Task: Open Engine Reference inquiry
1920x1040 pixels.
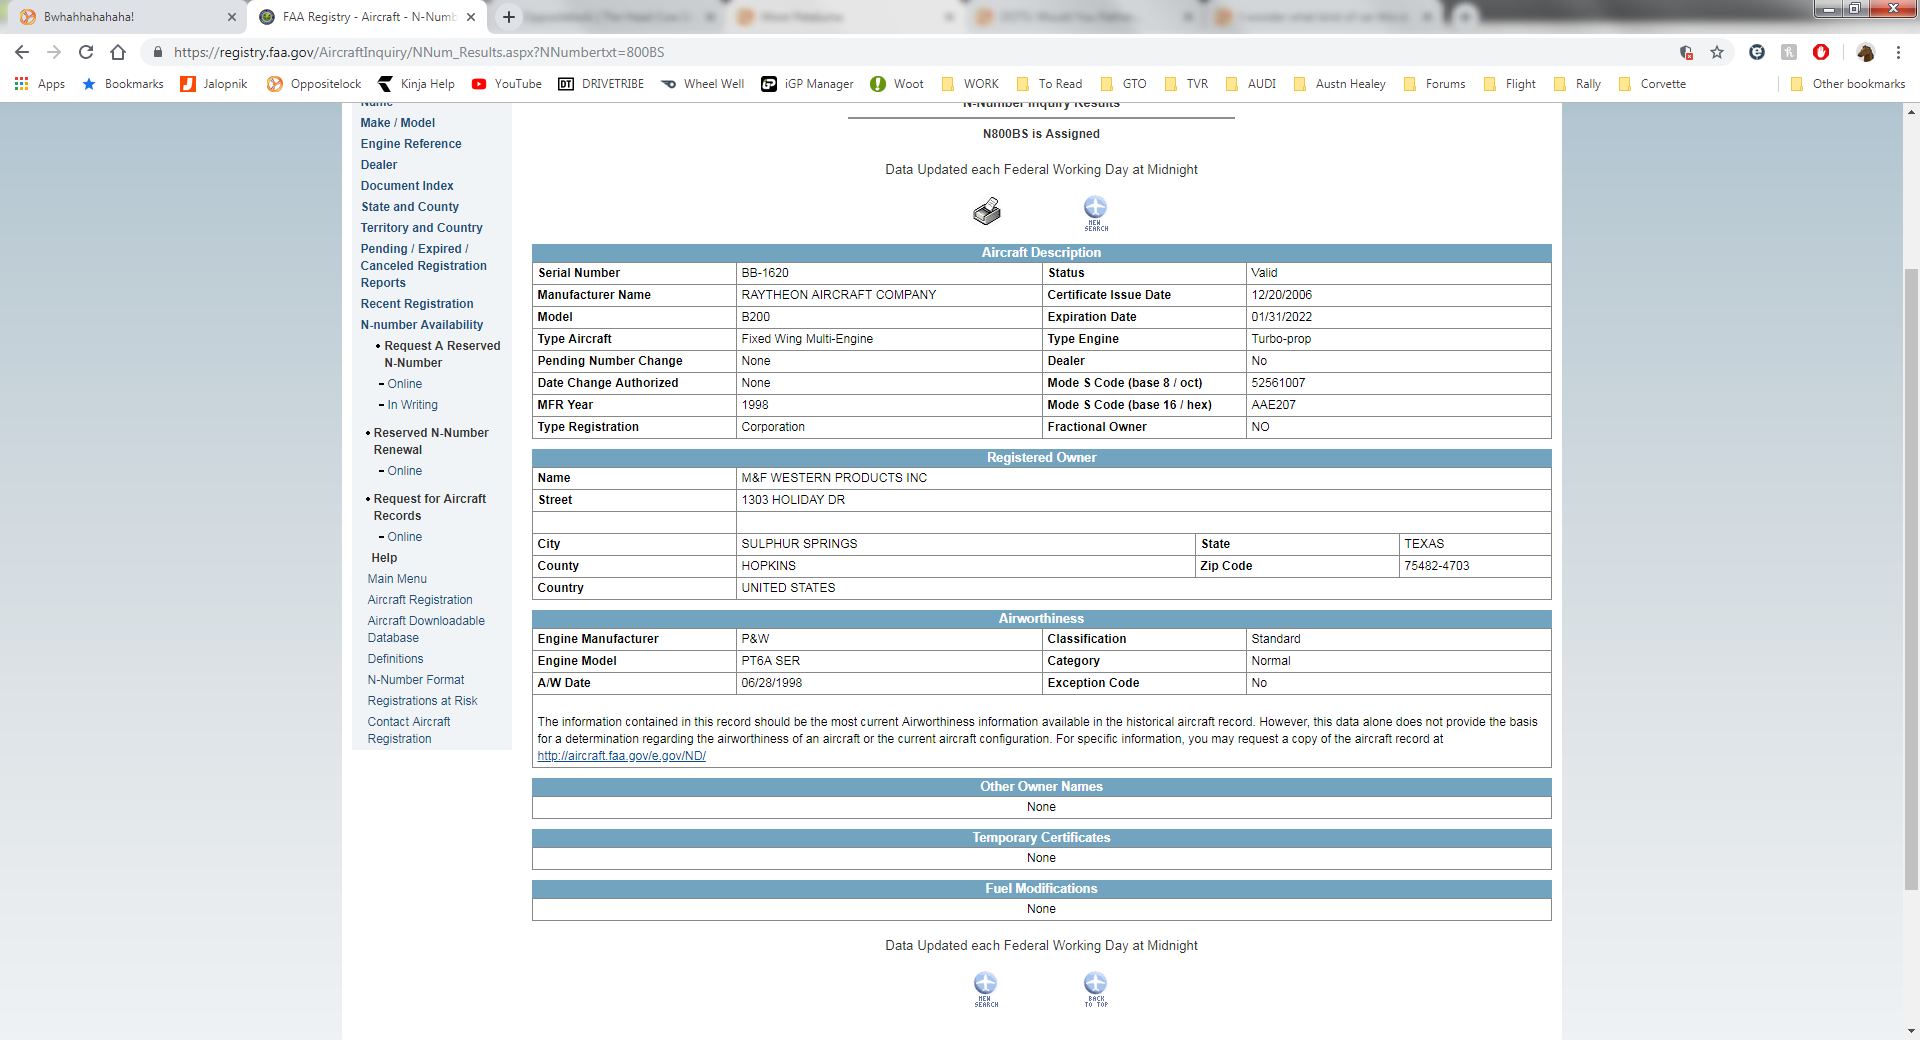Action: point(411,144)
